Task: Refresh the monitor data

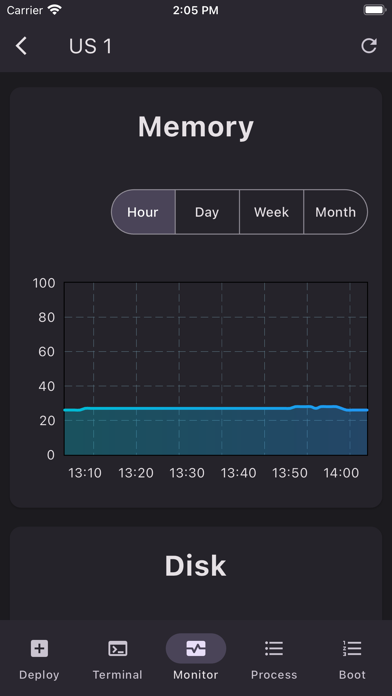Action: 369,46
